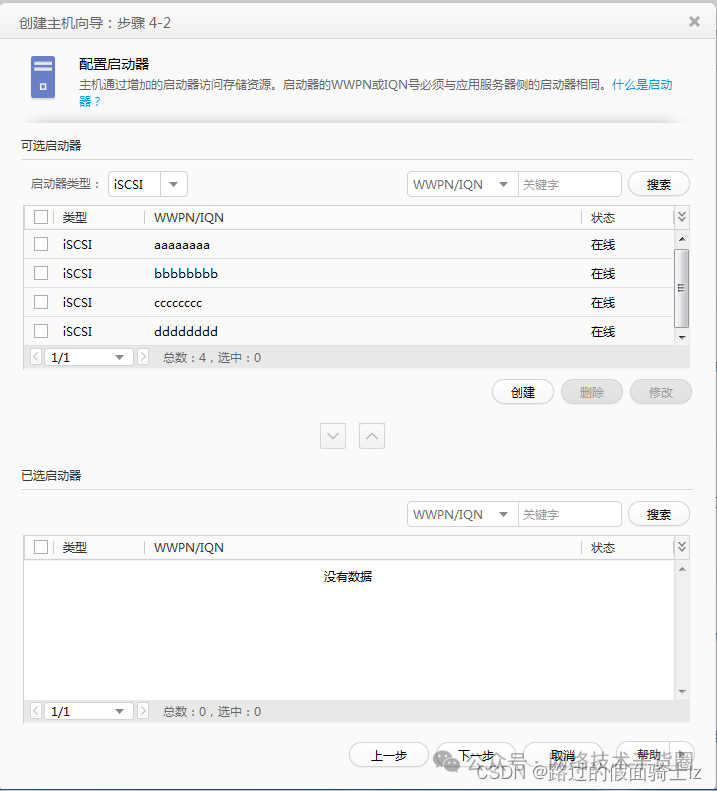Check the checkbox for initiator cccccccc
The image size is (717, 791).
(41, 302)
